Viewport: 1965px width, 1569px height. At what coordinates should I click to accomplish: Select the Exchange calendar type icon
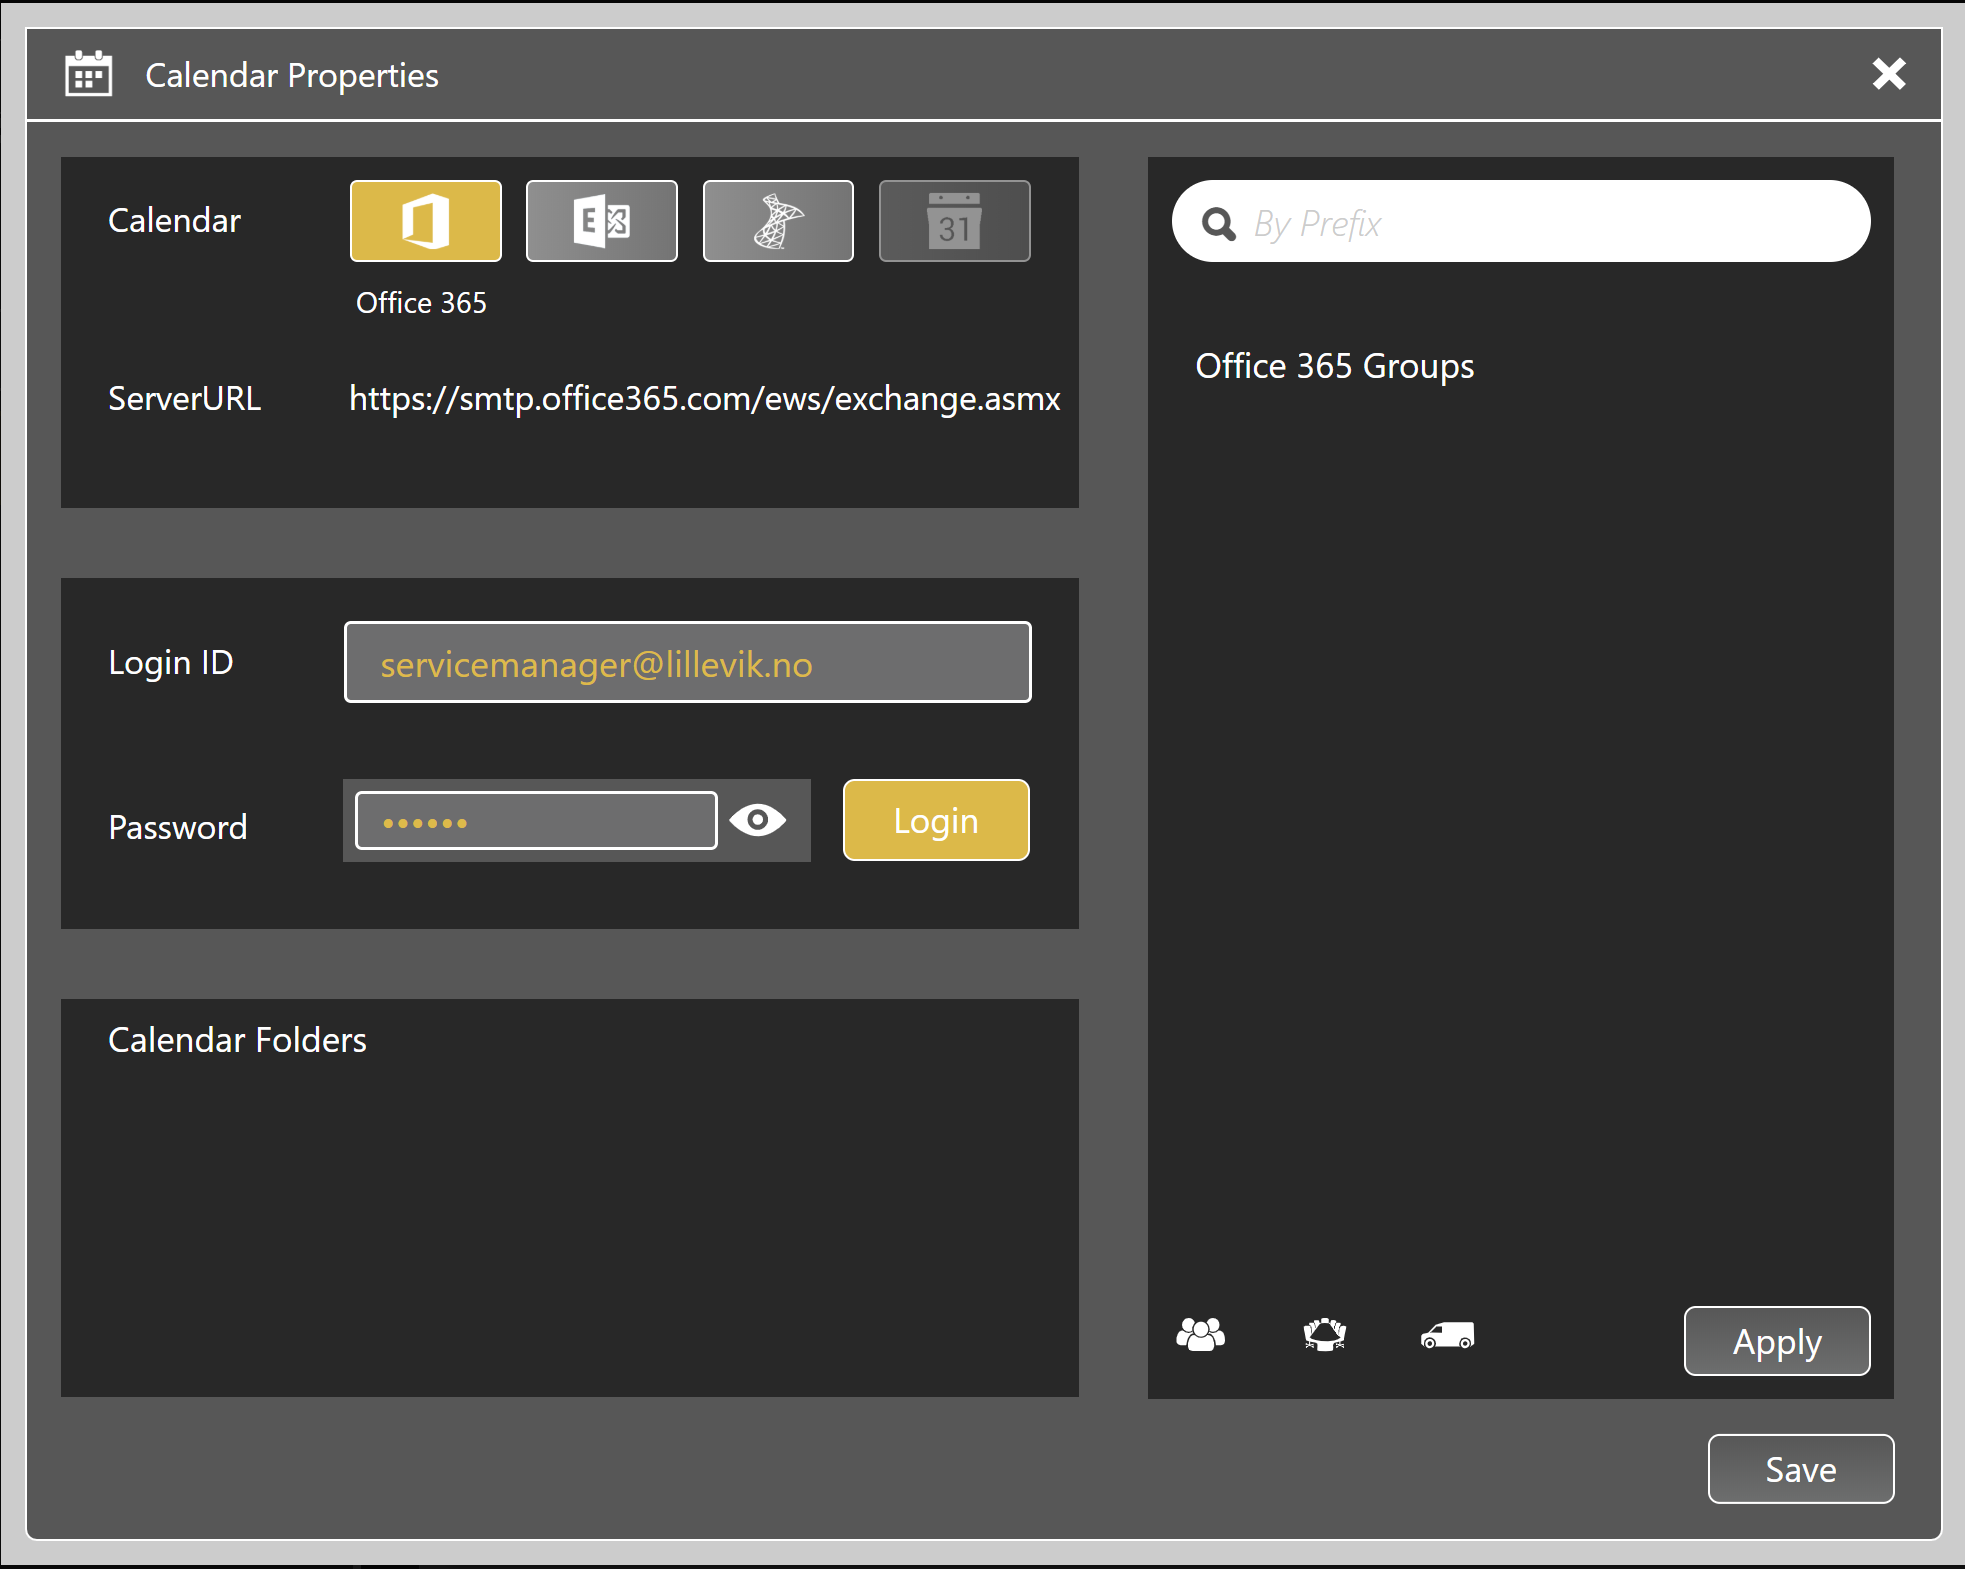pyautogui.click(x=602, y=221)
